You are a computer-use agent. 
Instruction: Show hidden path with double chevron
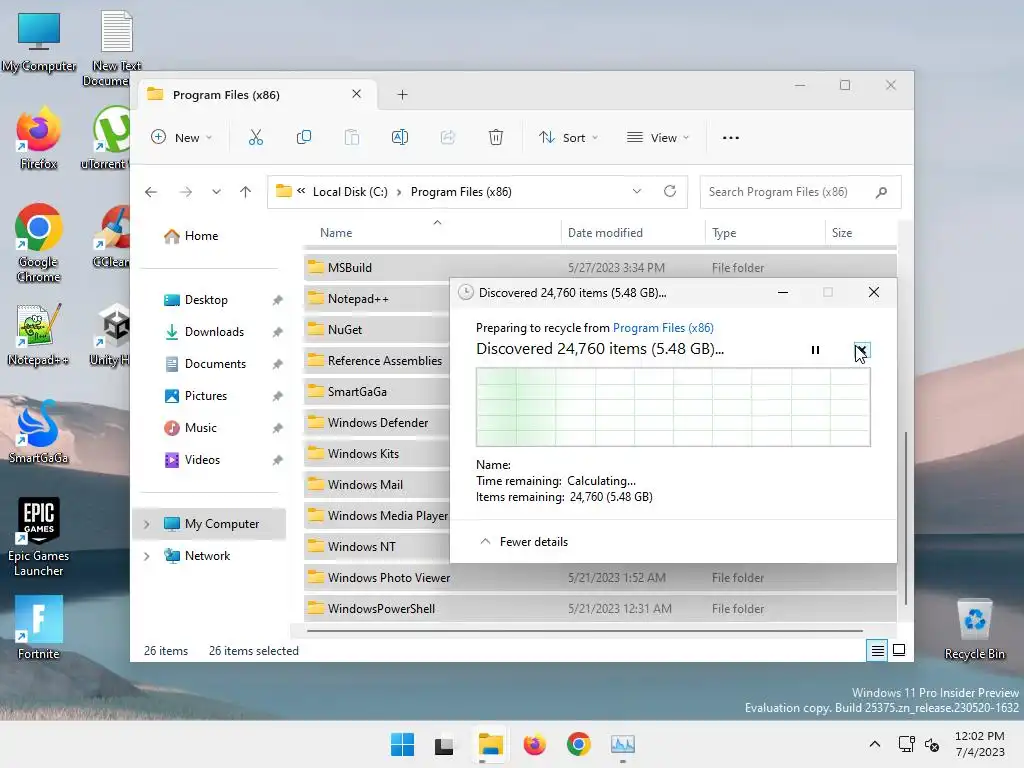click(301, 191)
